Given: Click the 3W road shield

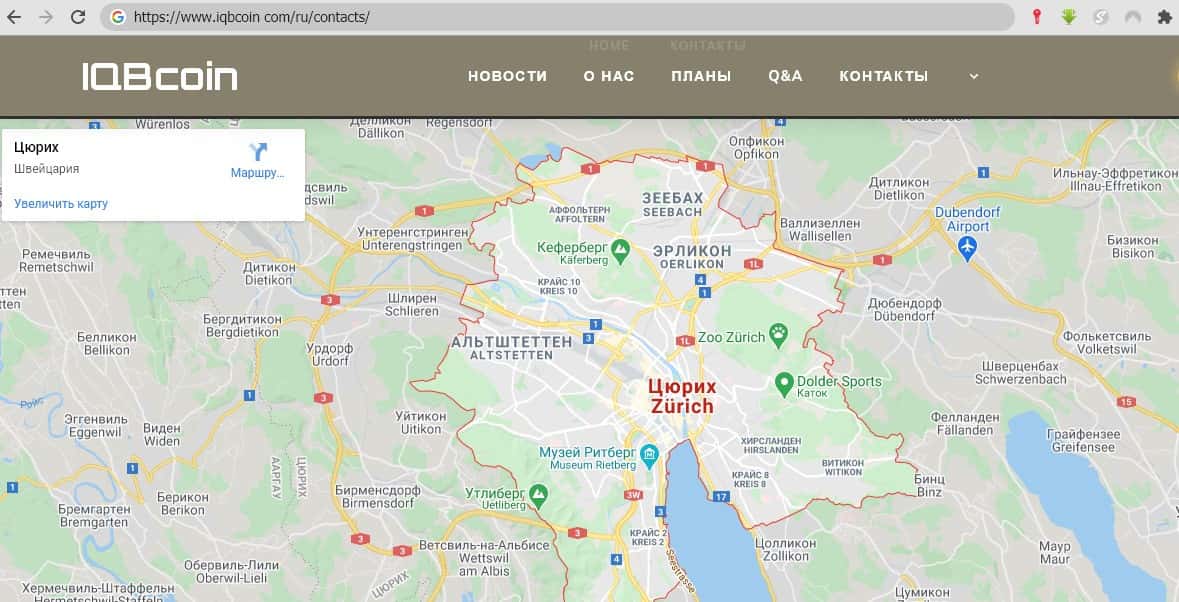Looking at the screenshot, I should click(x=633, y=495).
